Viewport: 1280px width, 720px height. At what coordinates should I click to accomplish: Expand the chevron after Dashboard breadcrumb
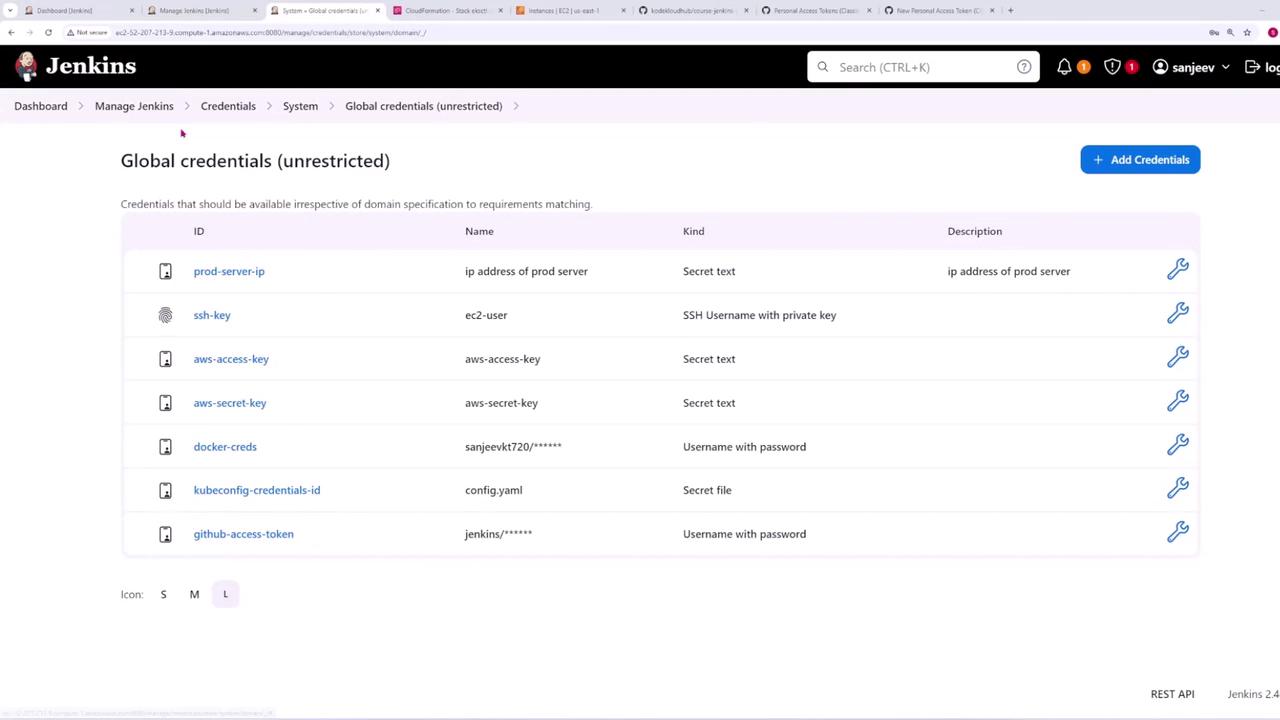pos(81,106)
